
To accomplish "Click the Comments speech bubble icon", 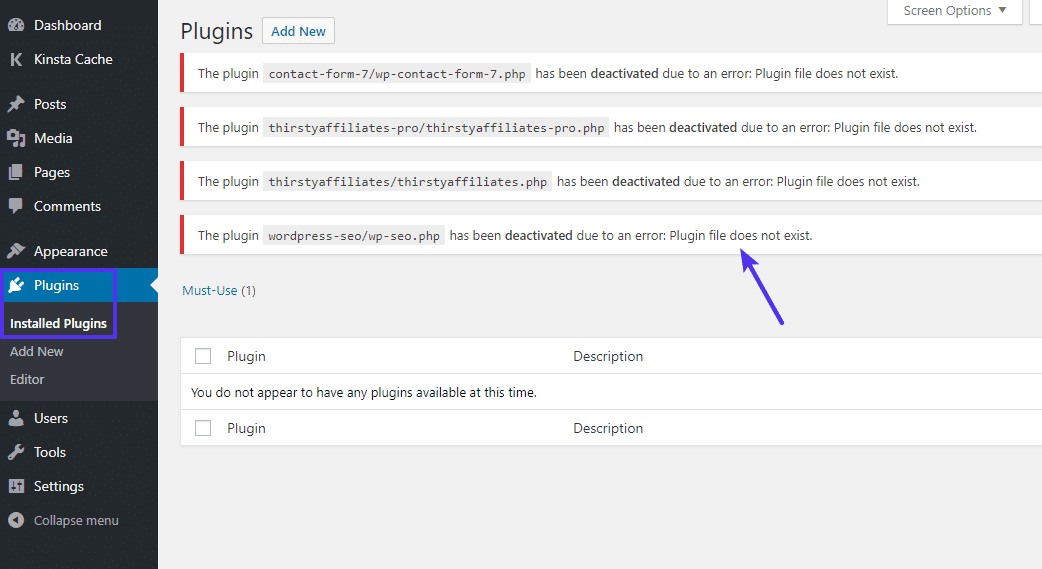I will pos(16,206).
